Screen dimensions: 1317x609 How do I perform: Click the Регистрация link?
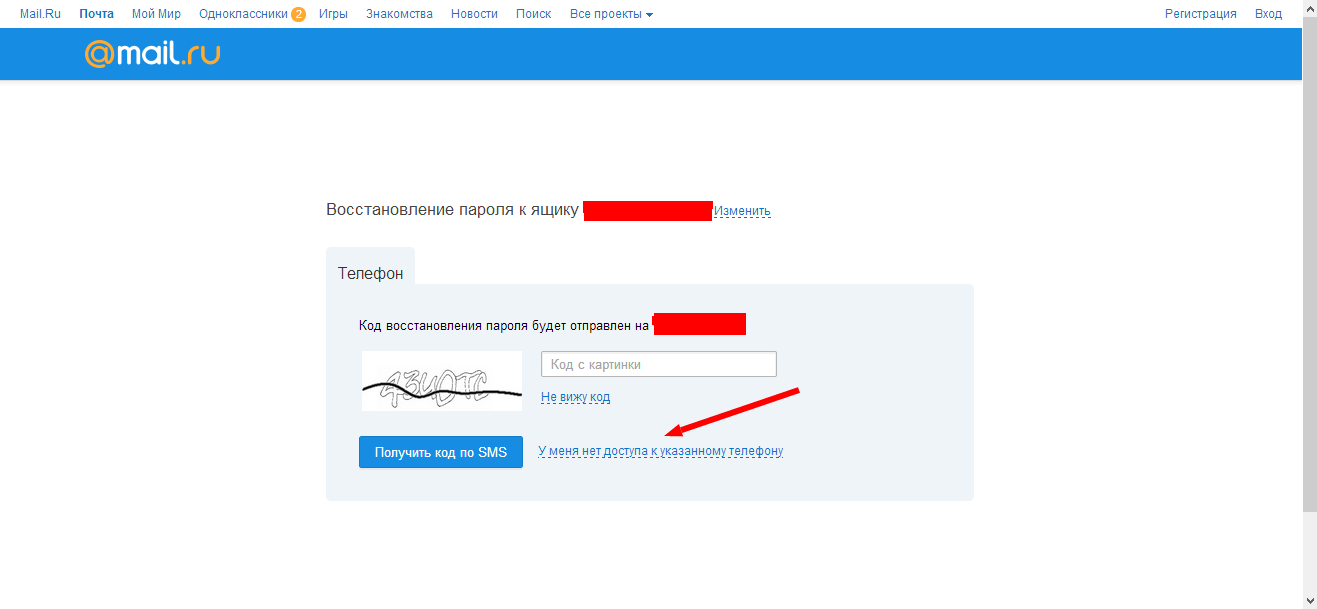point(1200,14)
